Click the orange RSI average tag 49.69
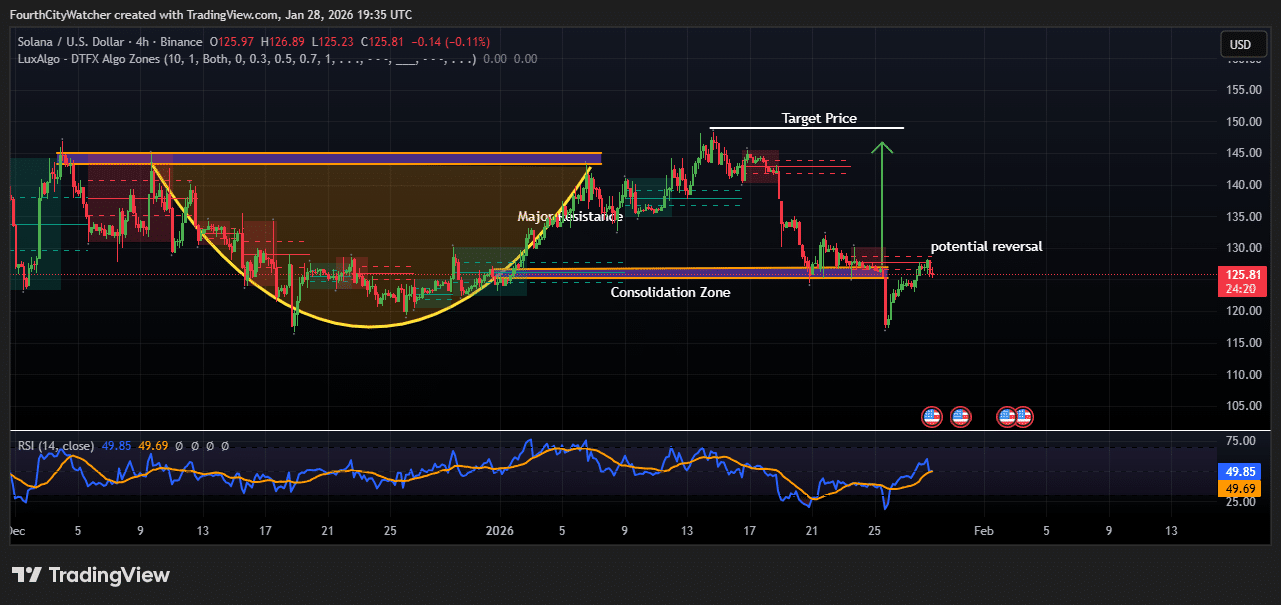Image resolution: width=1281 pixels, height=605 pixels. [1241, 489]
